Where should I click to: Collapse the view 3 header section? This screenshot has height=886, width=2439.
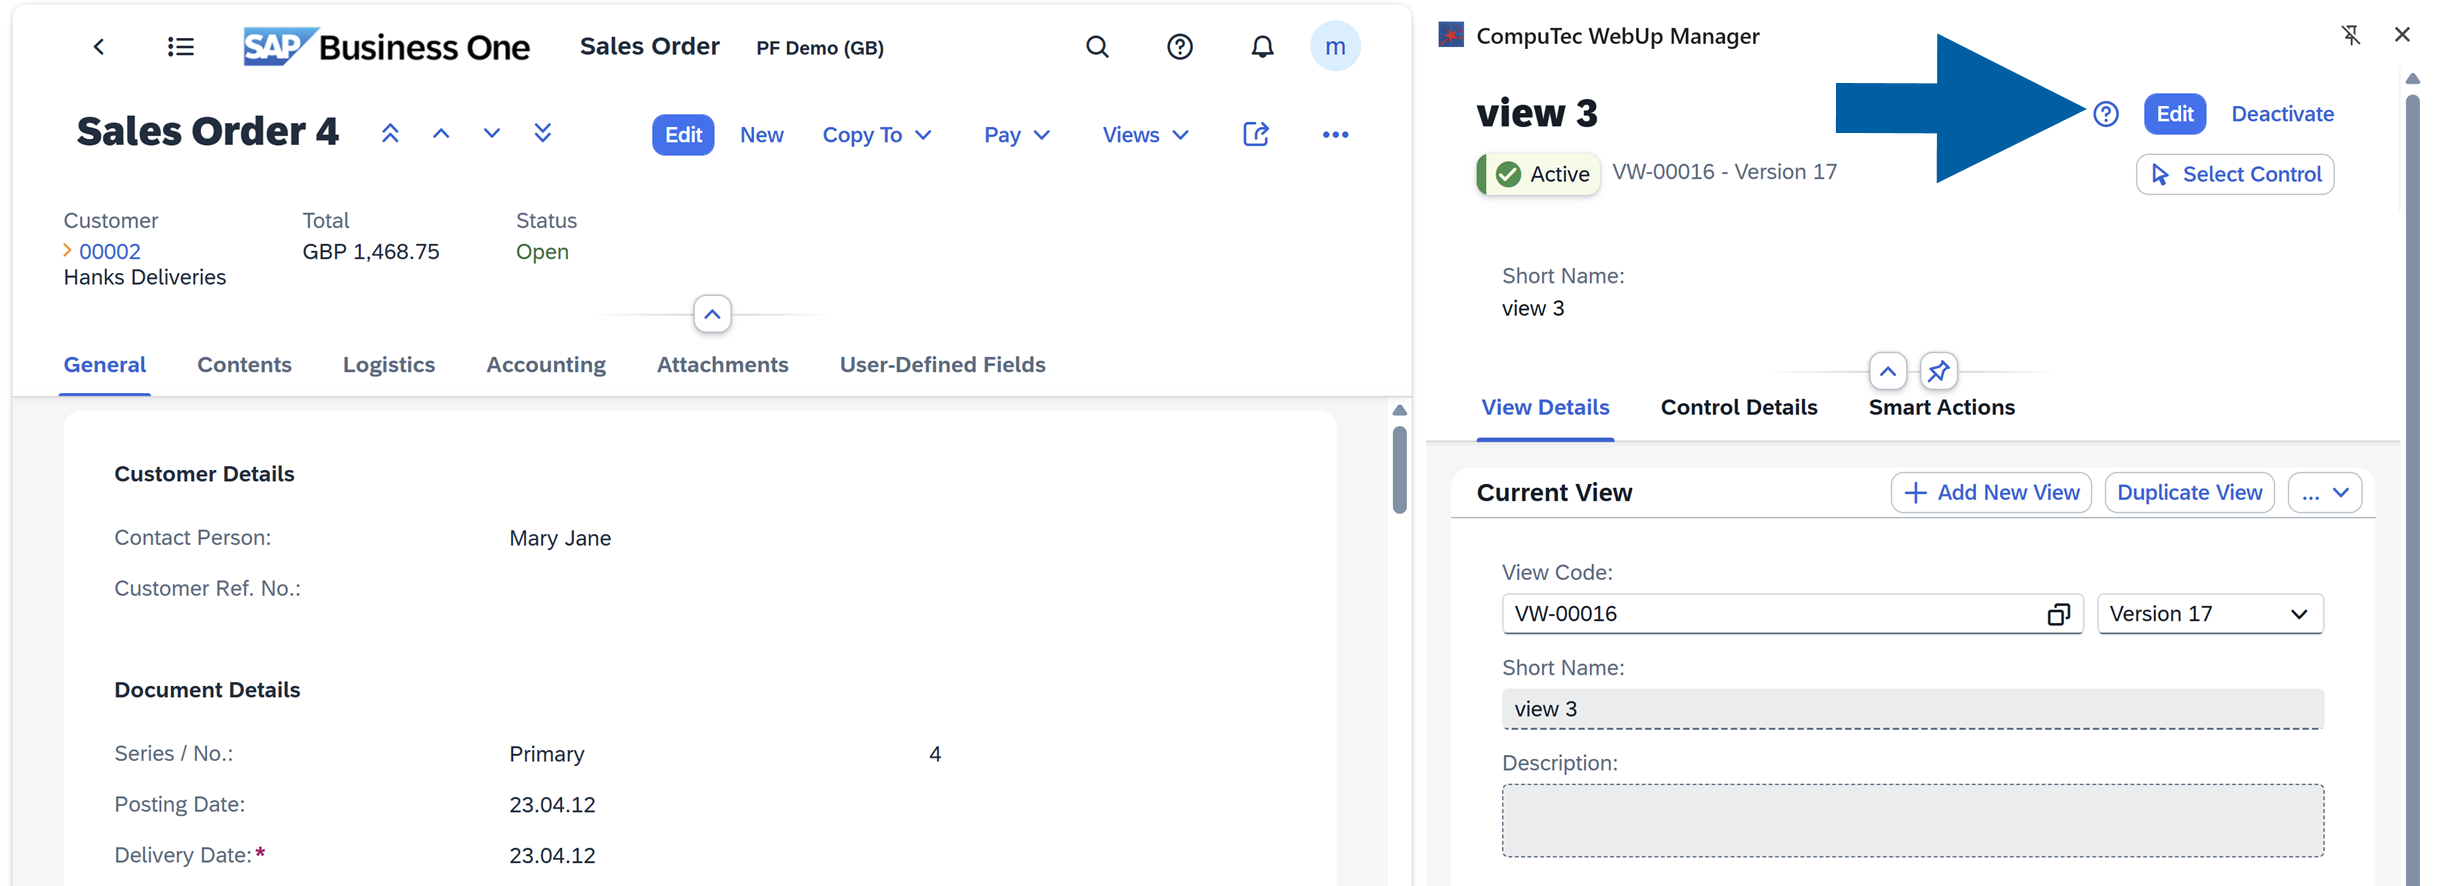(x=1887, y=371)
